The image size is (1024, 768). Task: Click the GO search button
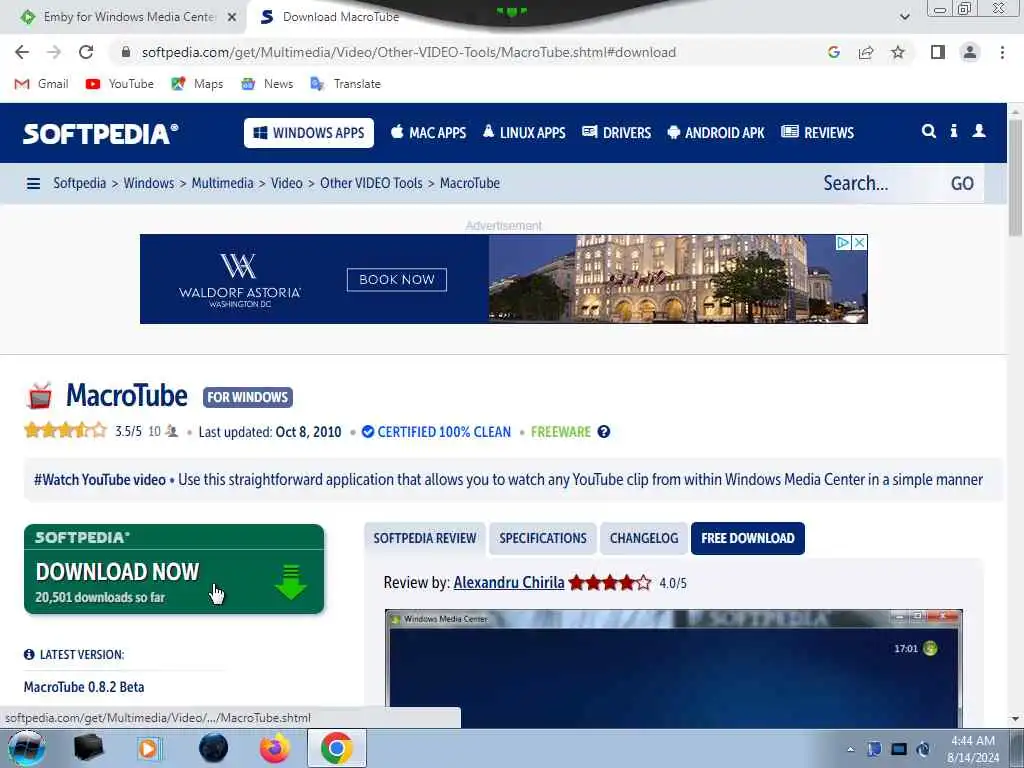[x=962, y=184]
